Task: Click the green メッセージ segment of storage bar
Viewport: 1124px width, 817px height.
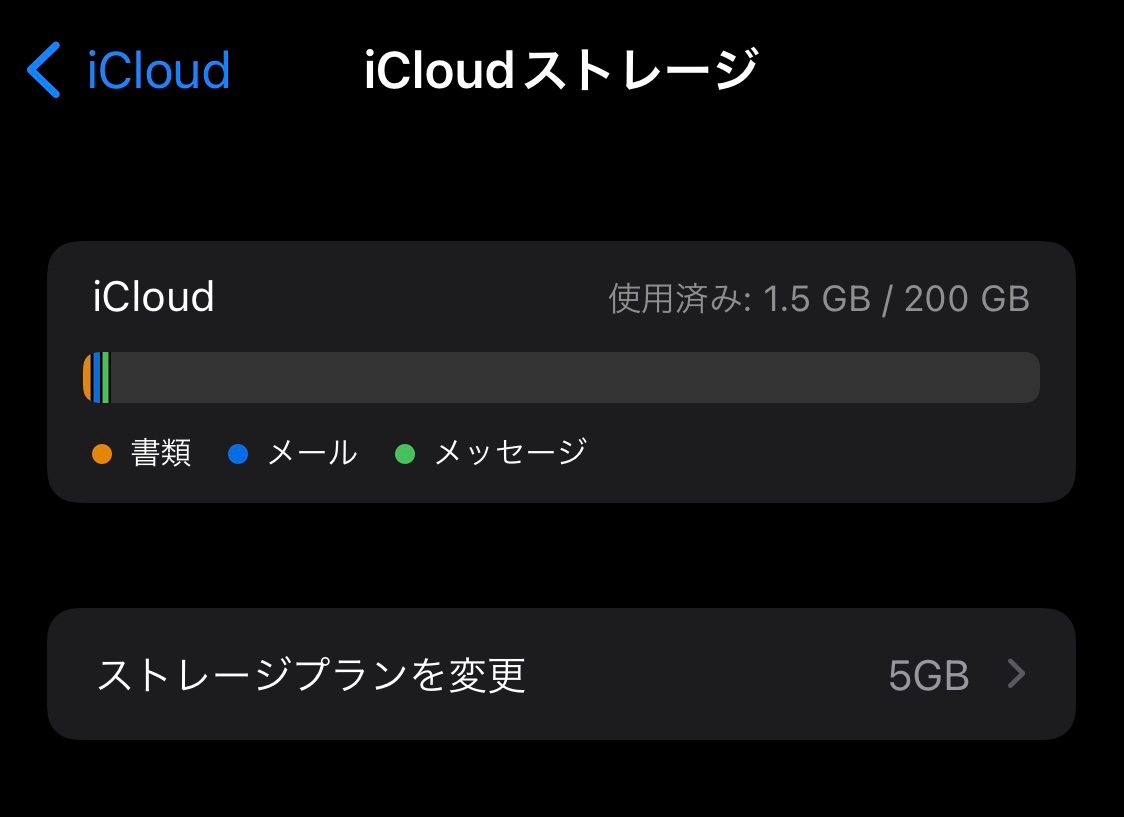Action: 105,378
